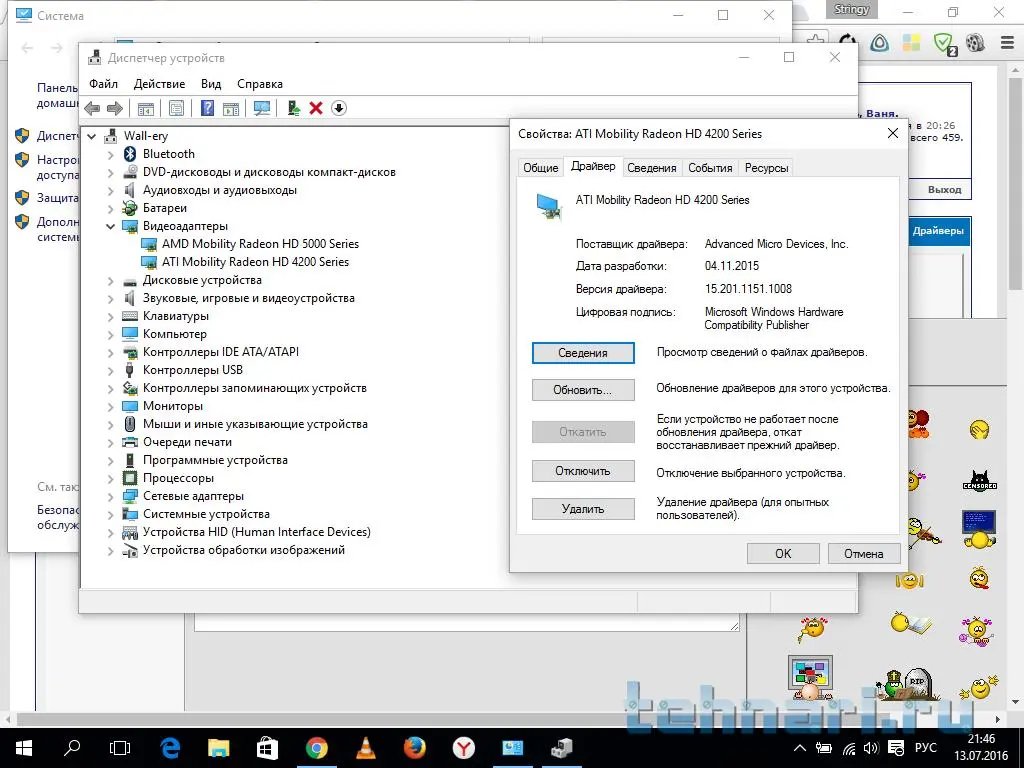Image resolution: width=1024 pixels, height=768 pixels.
Task: Open the Действие menu
Action: (159, 84)
